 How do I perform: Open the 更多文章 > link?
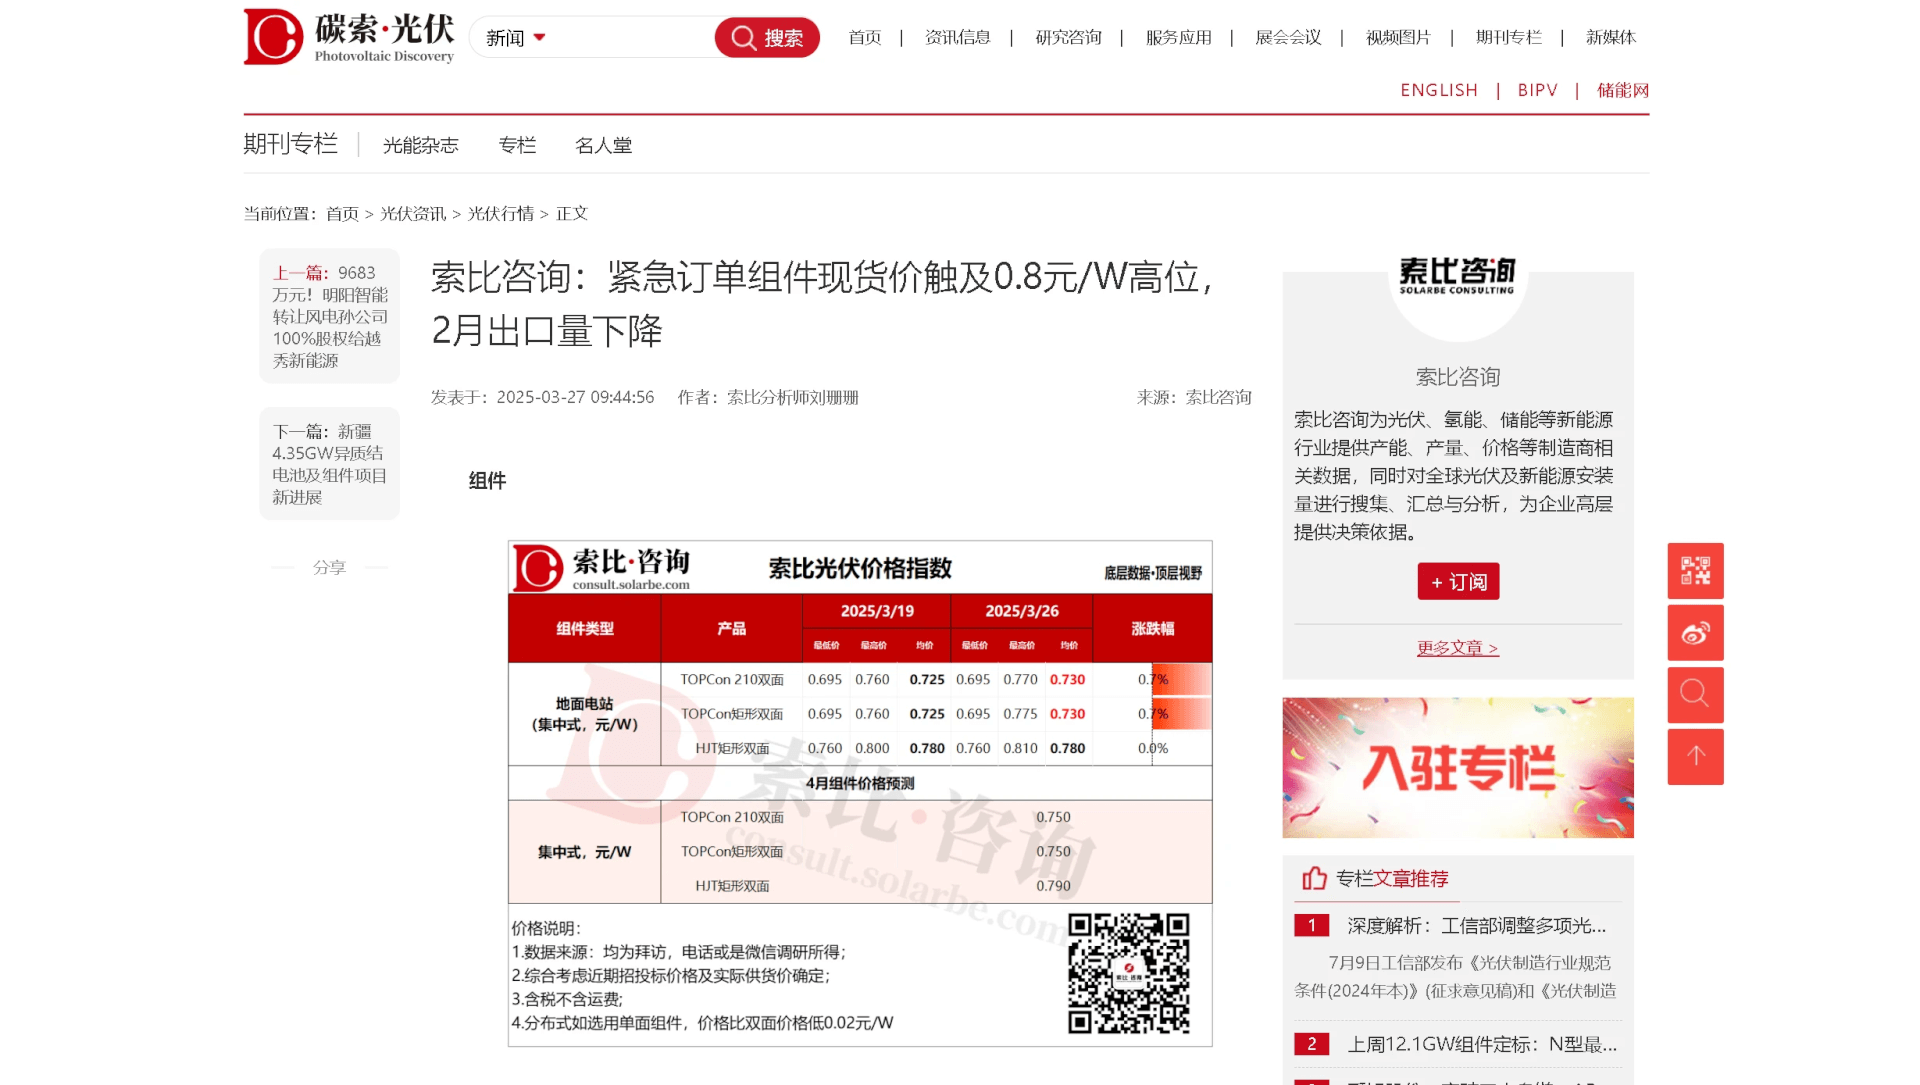1458,648
